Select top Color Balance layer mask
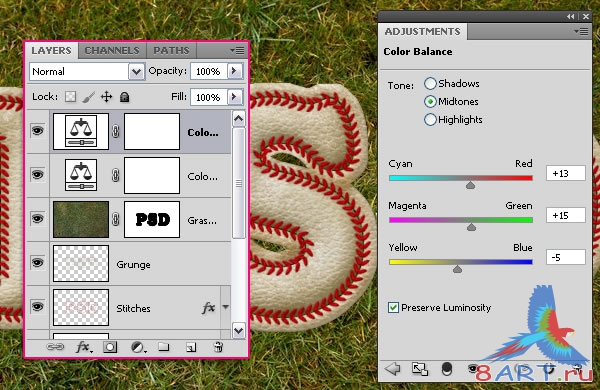This screenshot has width=600, height=390. 152,131
